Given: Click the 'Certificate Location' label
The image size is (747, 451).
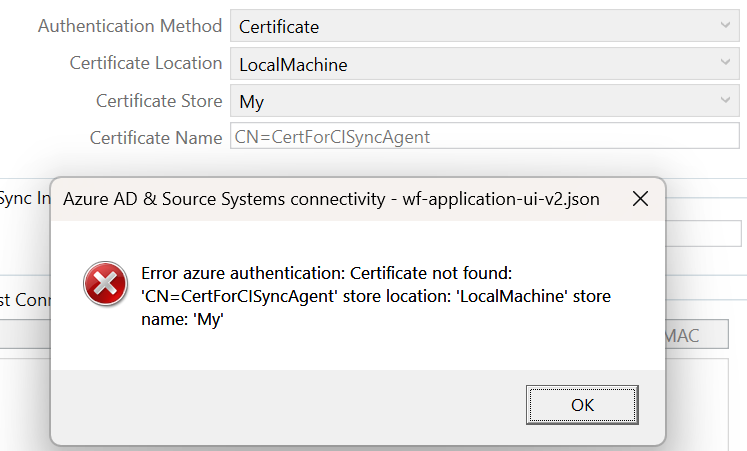Looking at the screenshot, I should (x=146, y=63).
